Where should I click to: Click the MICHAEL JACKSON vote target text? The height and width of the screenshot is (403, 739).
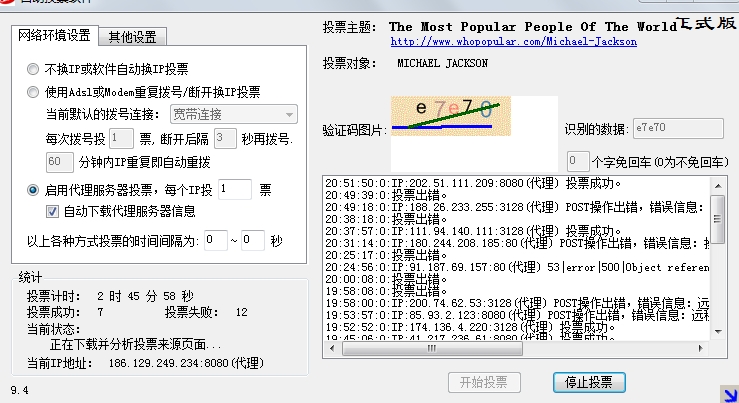[x=443, y=63]
